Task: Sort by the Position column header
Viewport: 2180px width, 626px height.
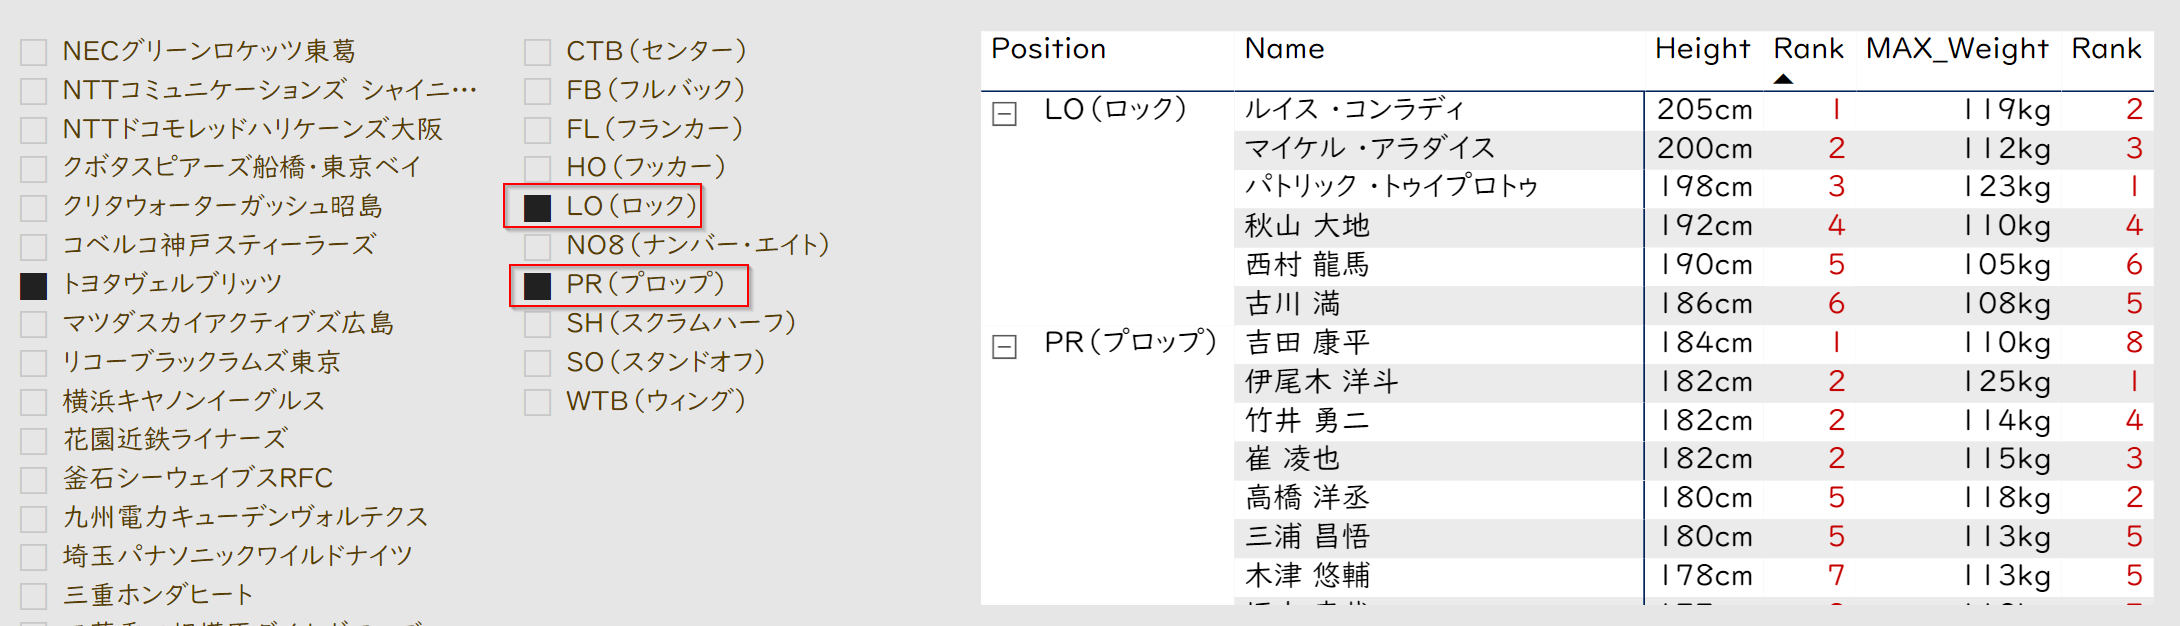Action: (1048, 49)
